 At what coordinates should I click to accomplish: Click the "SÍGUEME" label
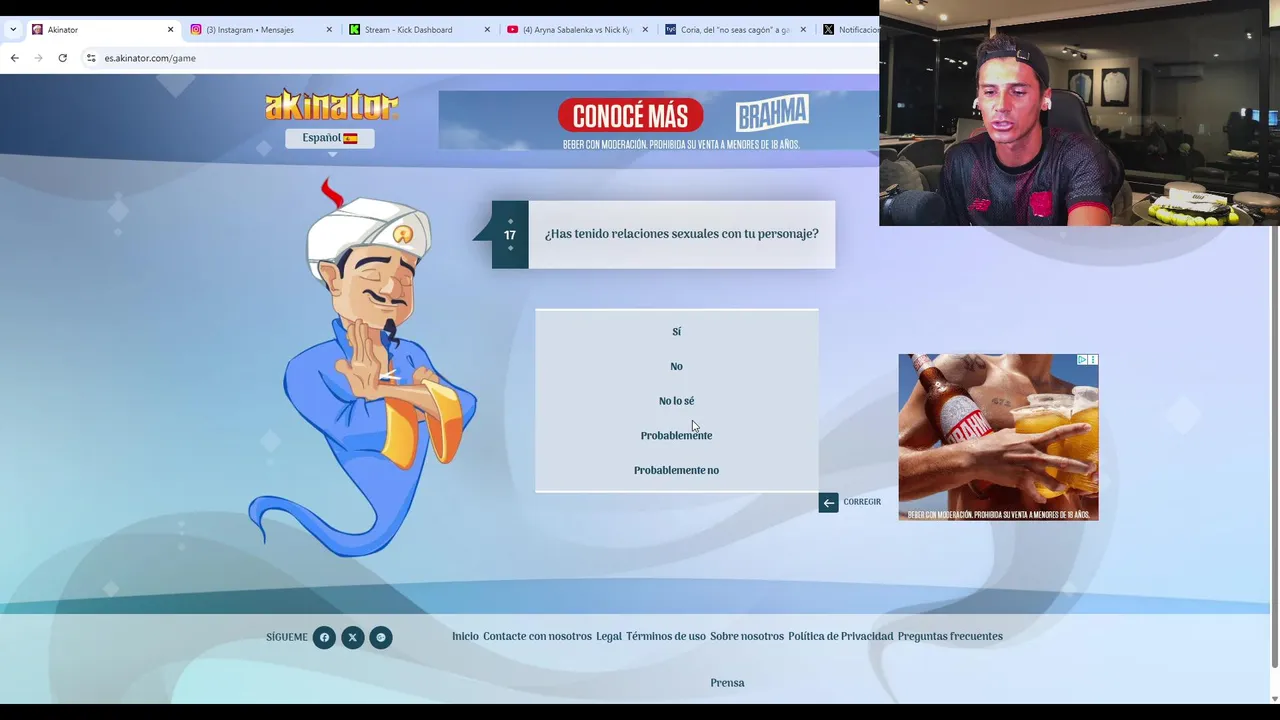pos(287,637)
